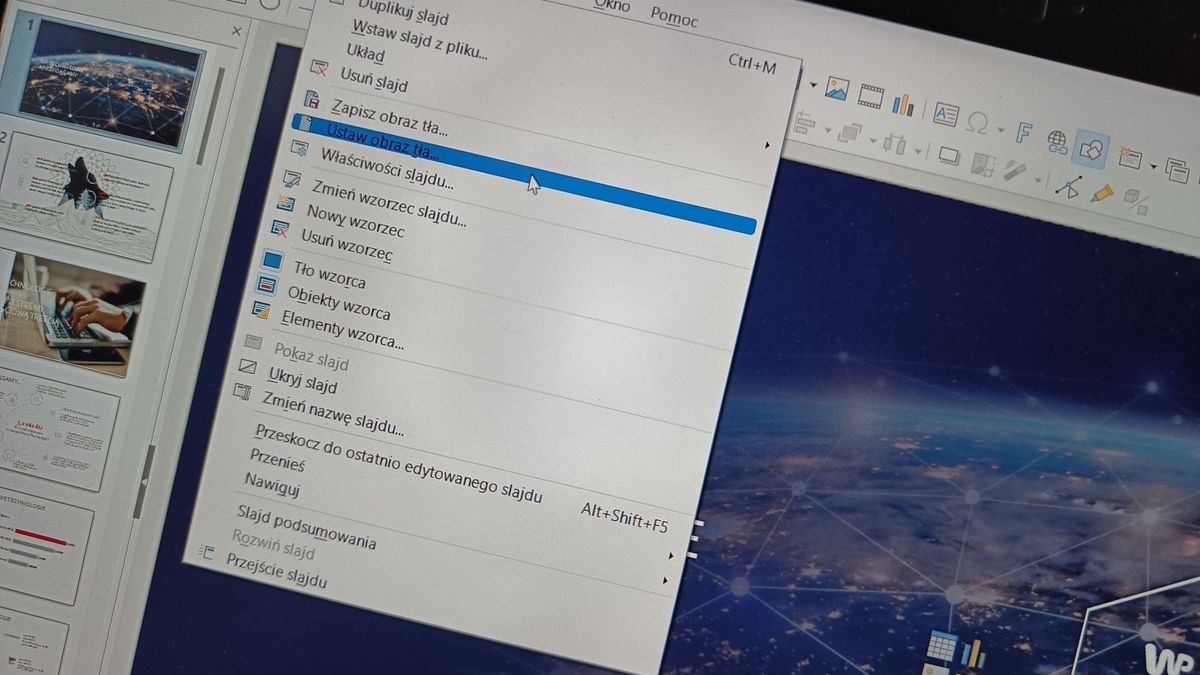Select Usuń slajd from the menu

(373, 78)
